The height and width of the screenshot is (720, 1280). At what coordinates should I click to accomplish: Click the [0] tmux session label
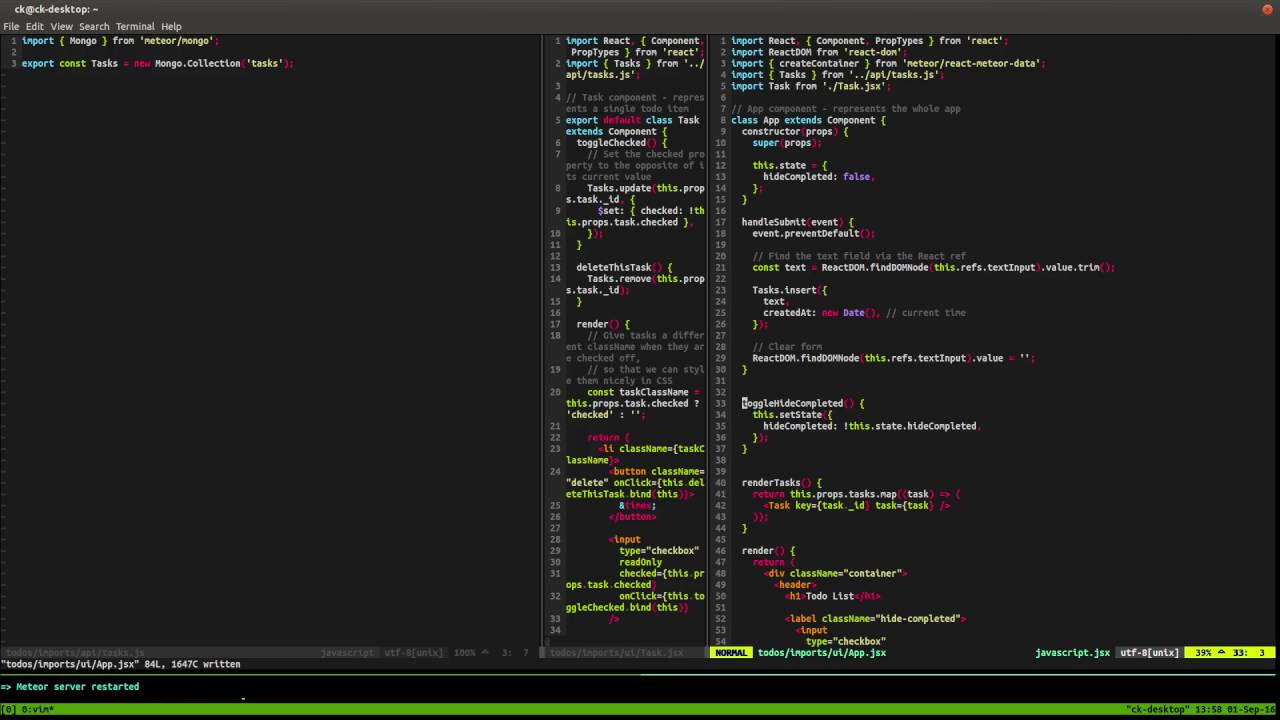coord(9,709)
